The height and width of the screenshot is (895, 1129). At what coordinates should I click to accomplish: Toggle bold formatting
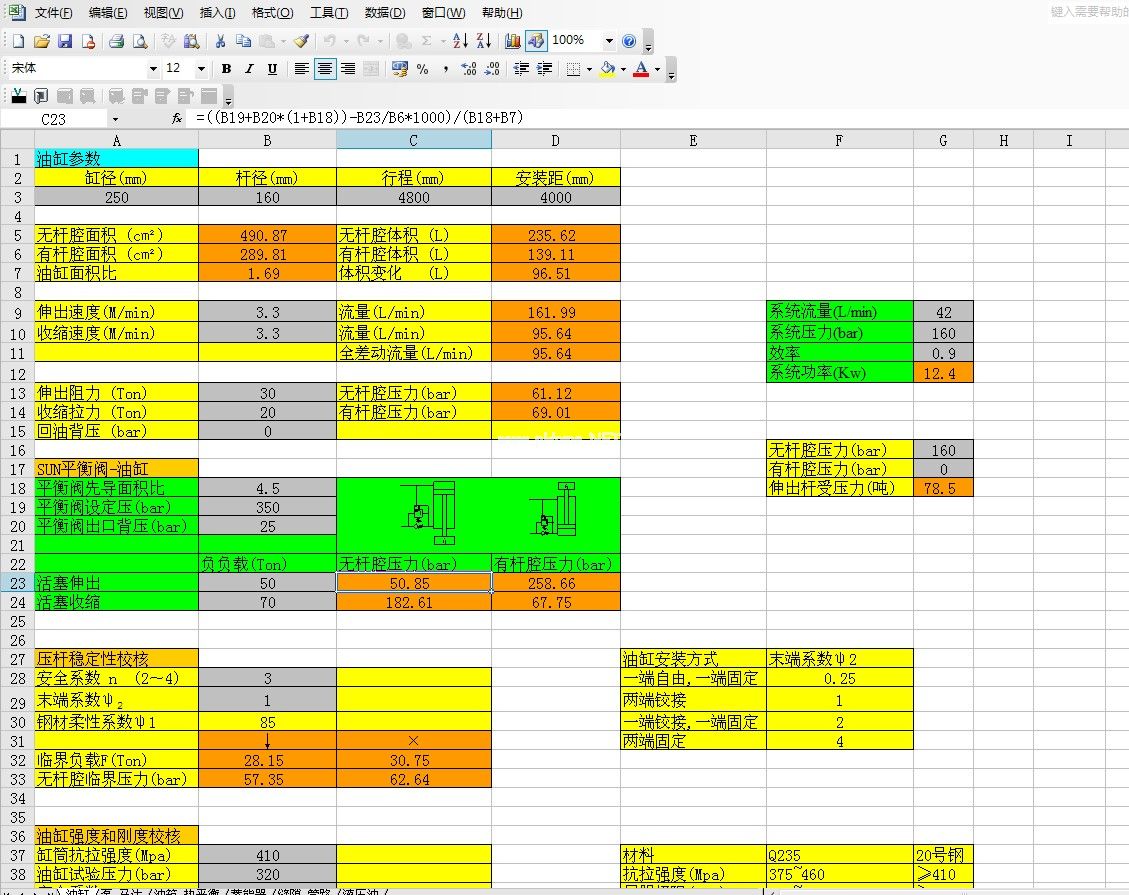[x=226, y=68]
